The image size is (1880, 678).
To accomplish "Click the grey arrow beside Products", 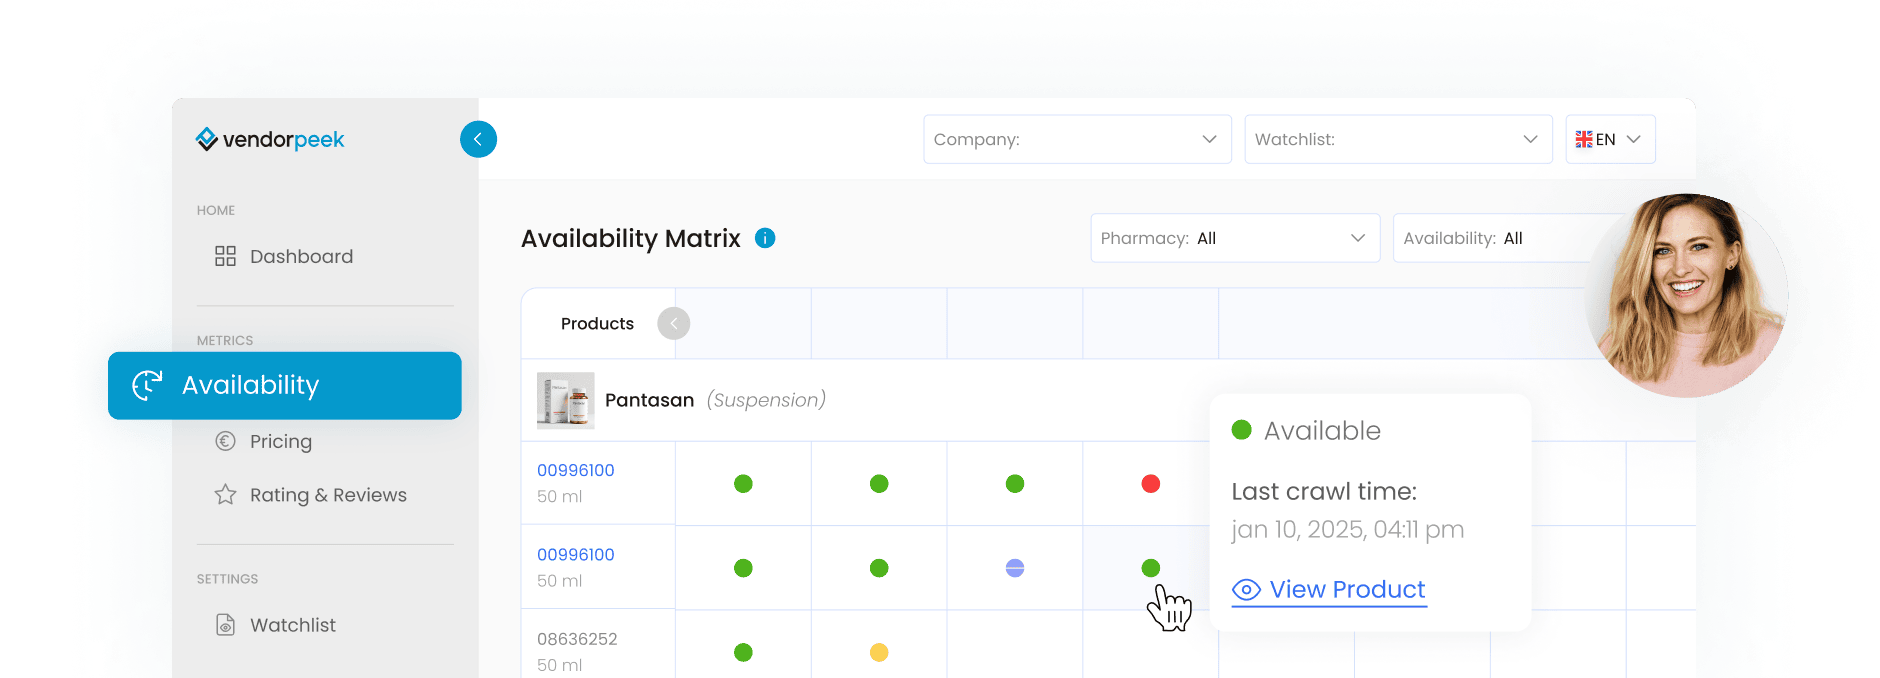I will click(x=673, y=323).
